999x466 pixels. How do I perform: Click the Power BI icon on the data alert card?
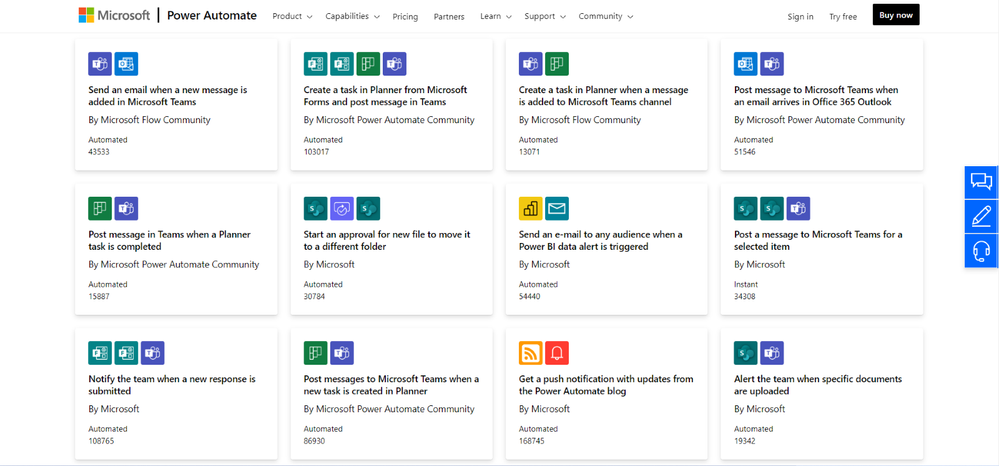(x=530, y=208)
